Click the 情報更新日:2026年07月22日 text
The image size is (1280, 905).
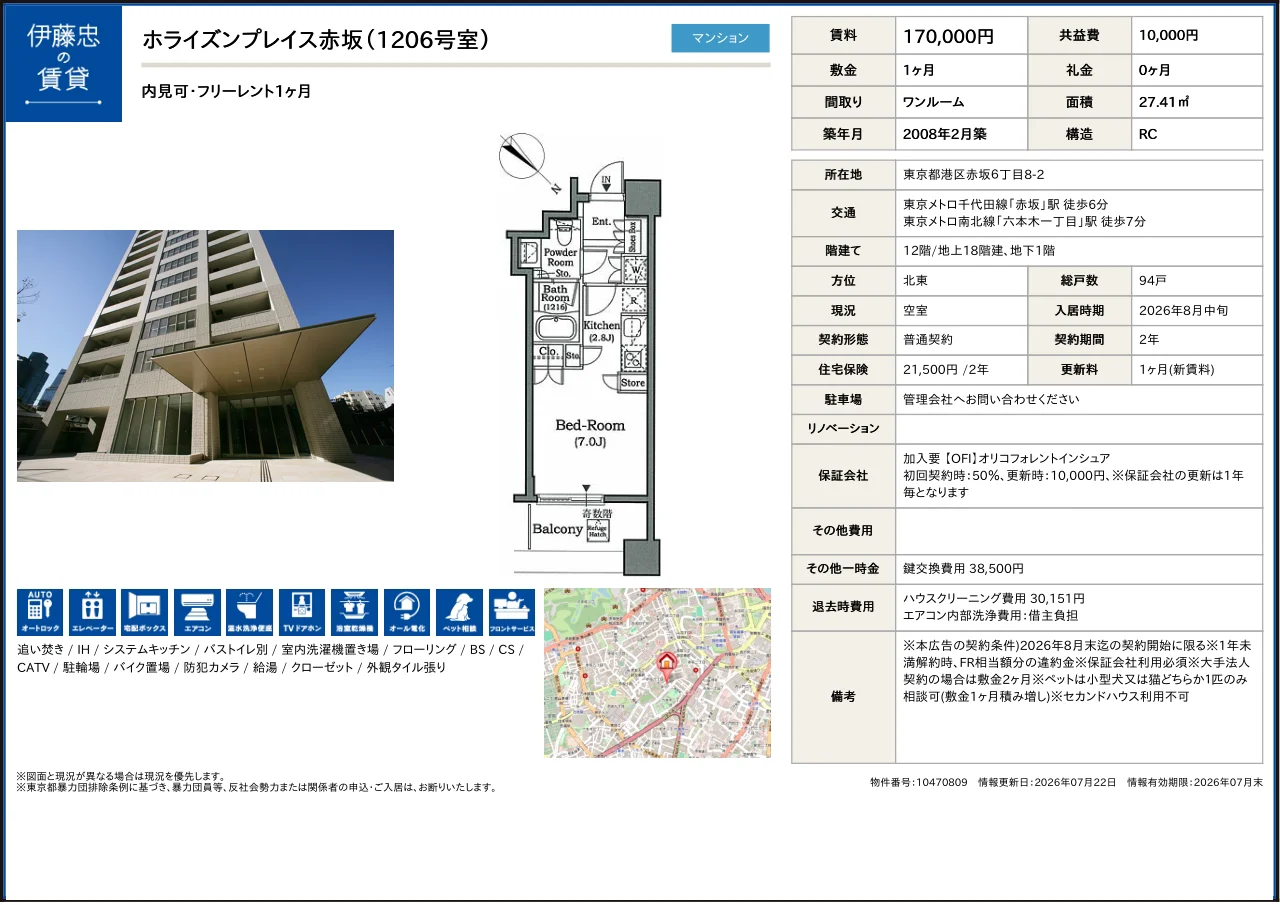point(1046,782)
